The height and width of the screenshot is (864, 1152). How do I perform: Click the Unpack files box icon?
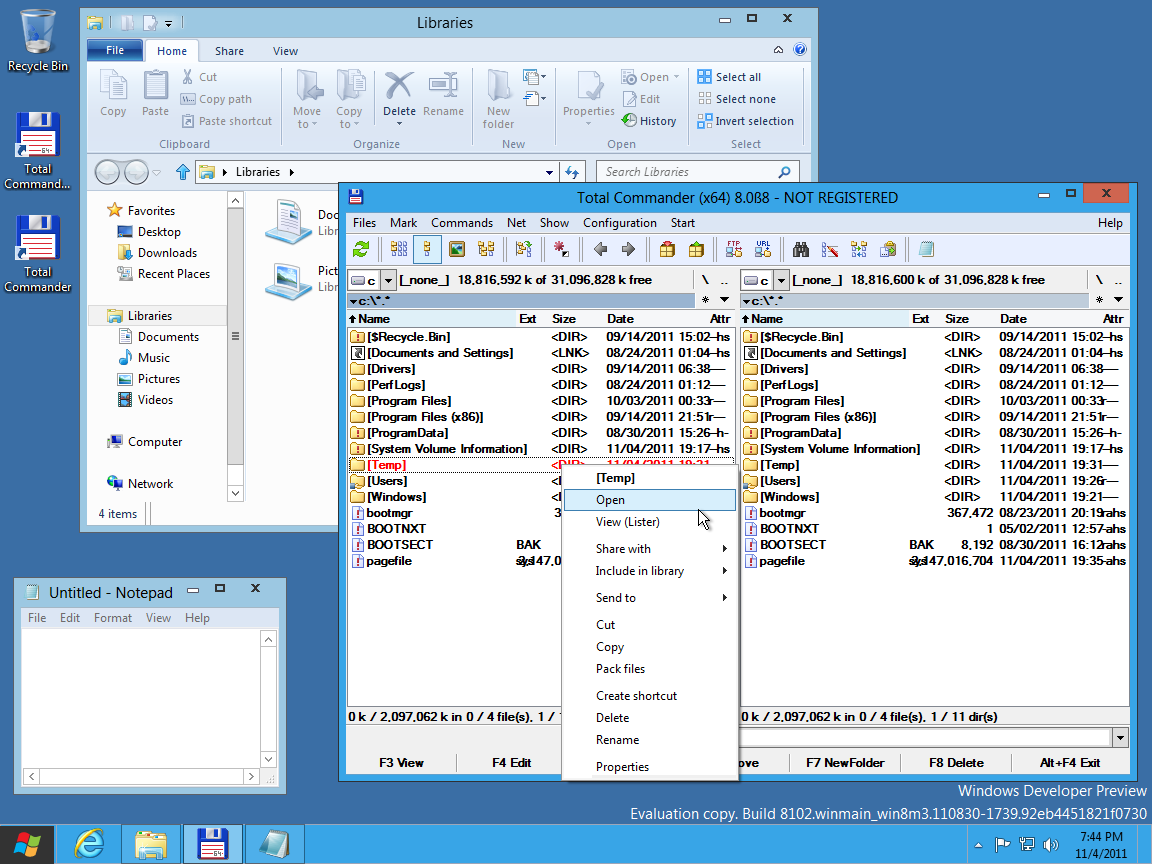click(x=696, y=250)
